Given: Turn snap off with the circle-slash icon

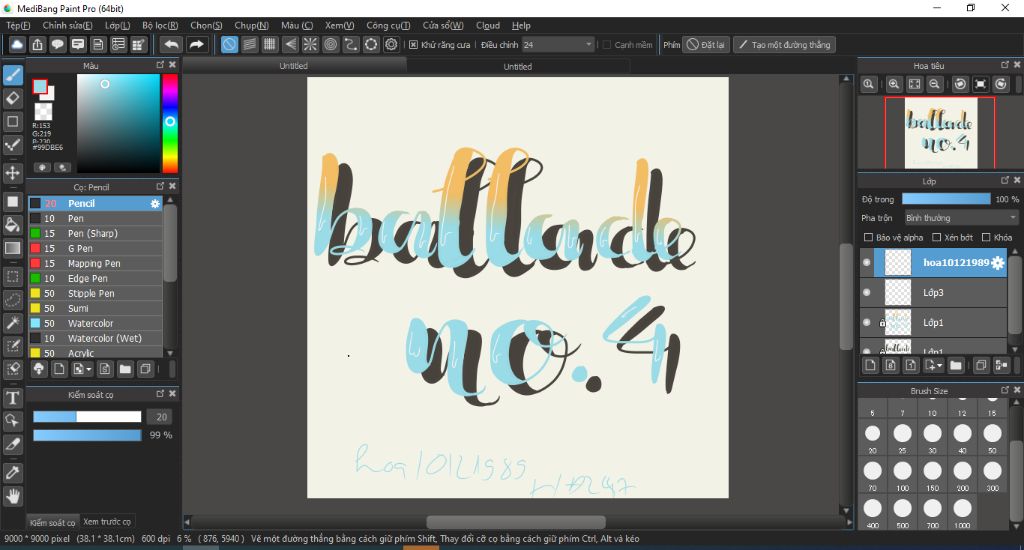Looking at the screenshot, I should pos(229,44).
